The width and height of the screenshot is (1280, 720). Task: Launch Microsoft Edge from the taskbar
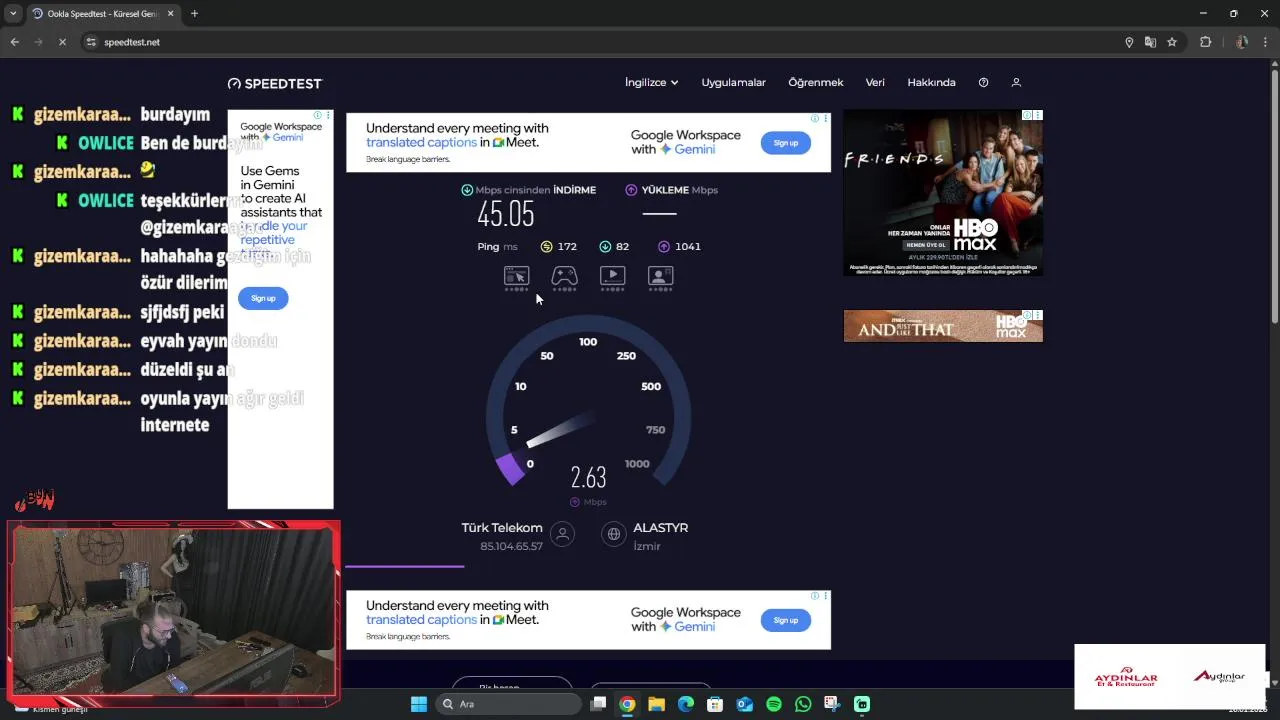tap(685, 704)
